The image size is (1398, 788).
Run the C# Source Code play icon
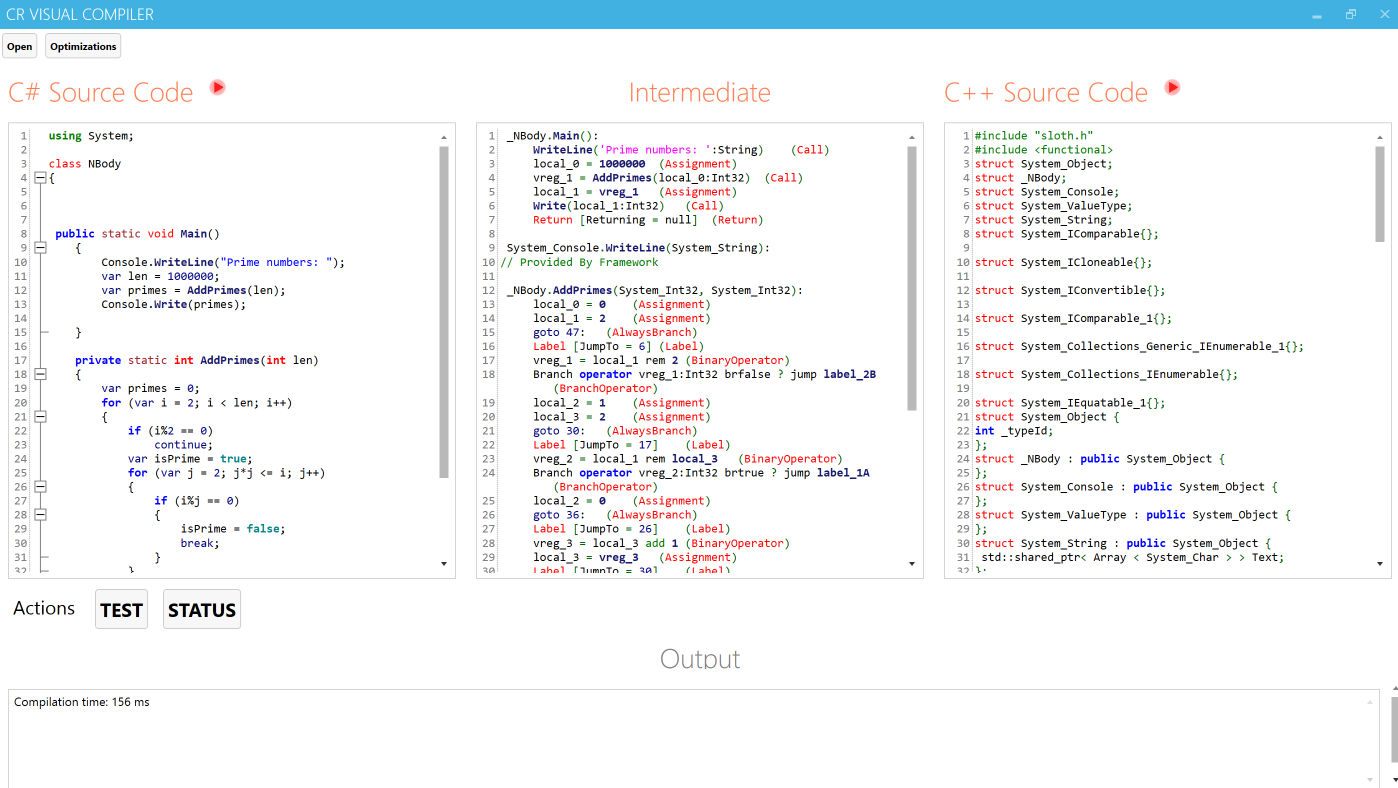point(217,88)
